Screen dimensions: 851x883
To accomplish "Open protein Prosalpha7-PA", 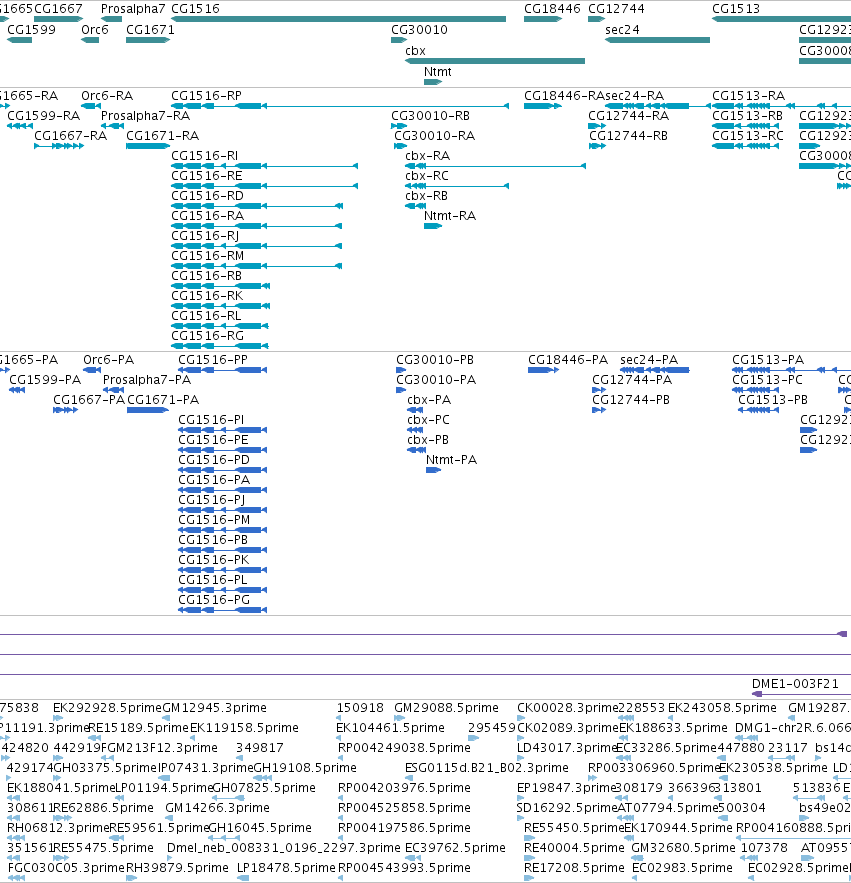I will (147, 380).
